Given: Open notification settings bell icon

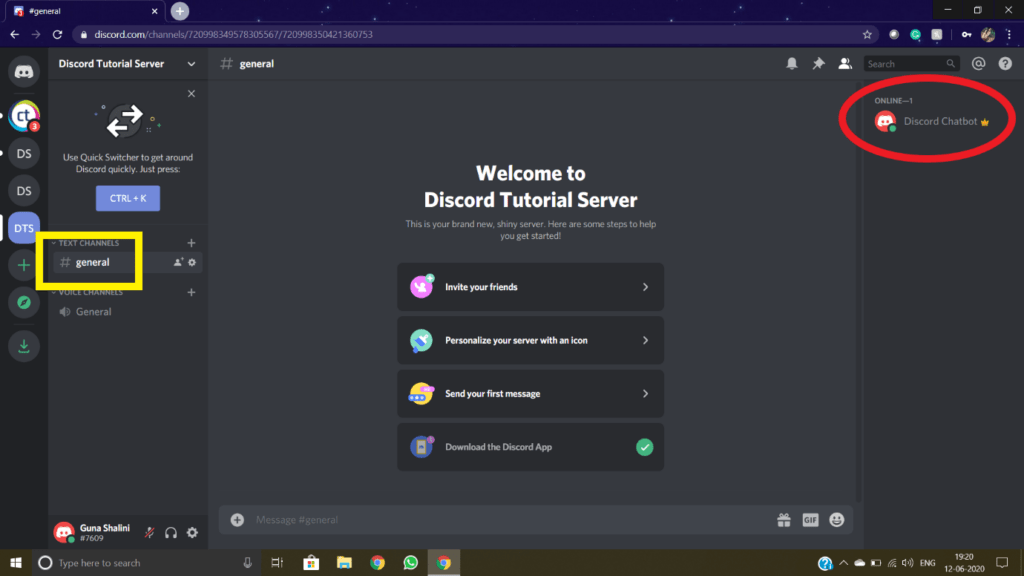Looking at the screenshot, I should [x=792, y=64].
